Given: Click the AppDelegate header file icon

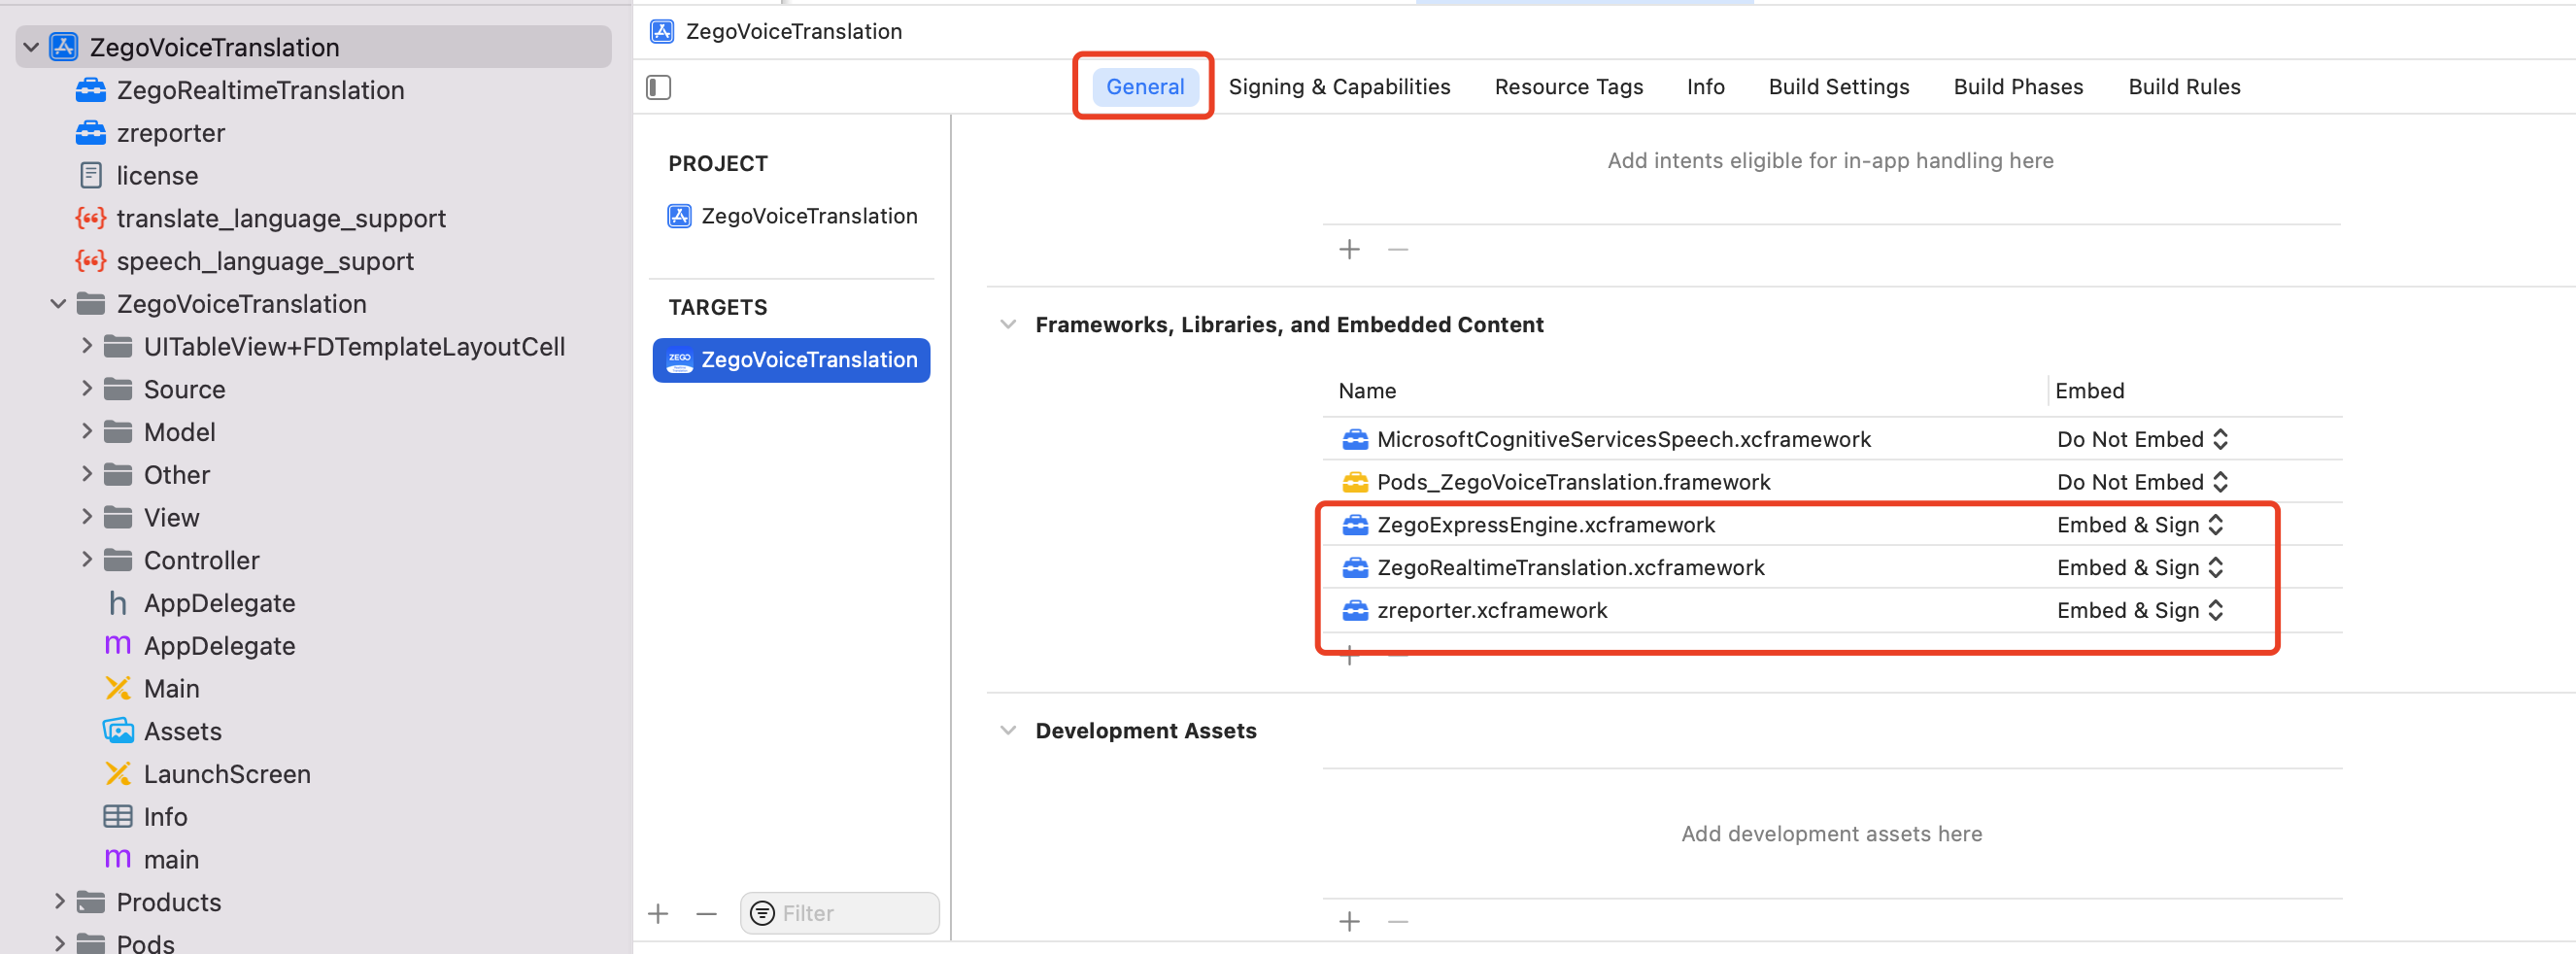Looking at the screenshot, I should (x=118, y=603).
